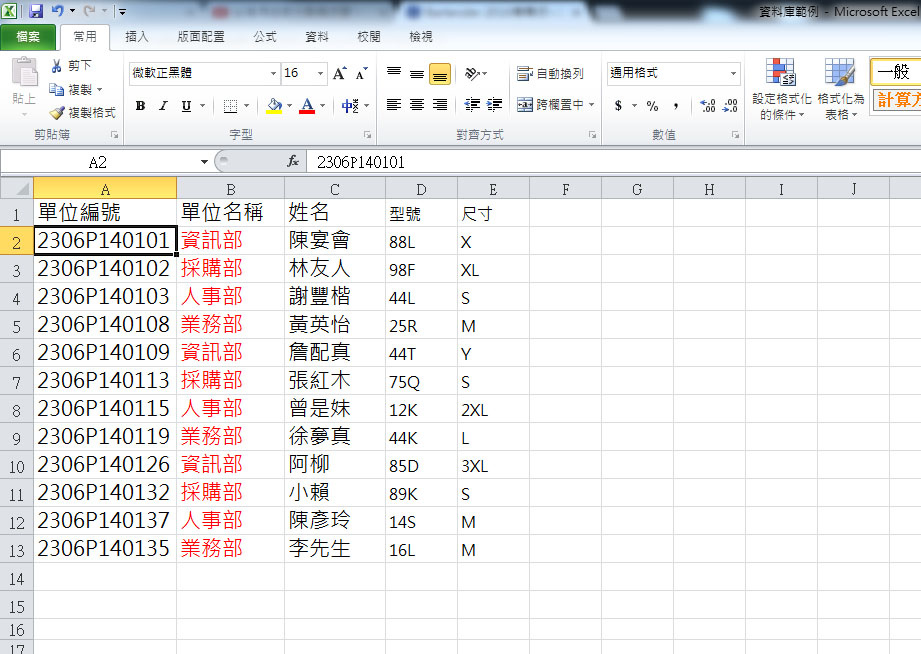This screenshot has width=921, height=654.
Task: Toggle Wrap Text (自動換列)
Action: [550, 73]
